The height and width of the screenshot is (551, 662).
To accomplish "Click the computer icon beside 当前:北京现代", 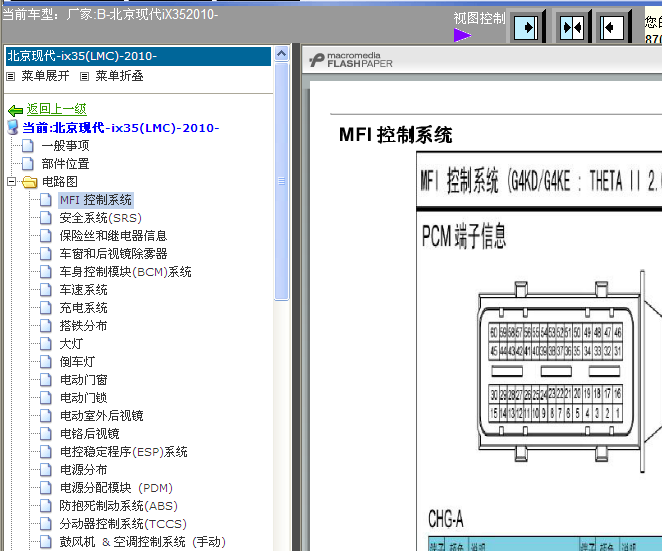I will point(13,127).
